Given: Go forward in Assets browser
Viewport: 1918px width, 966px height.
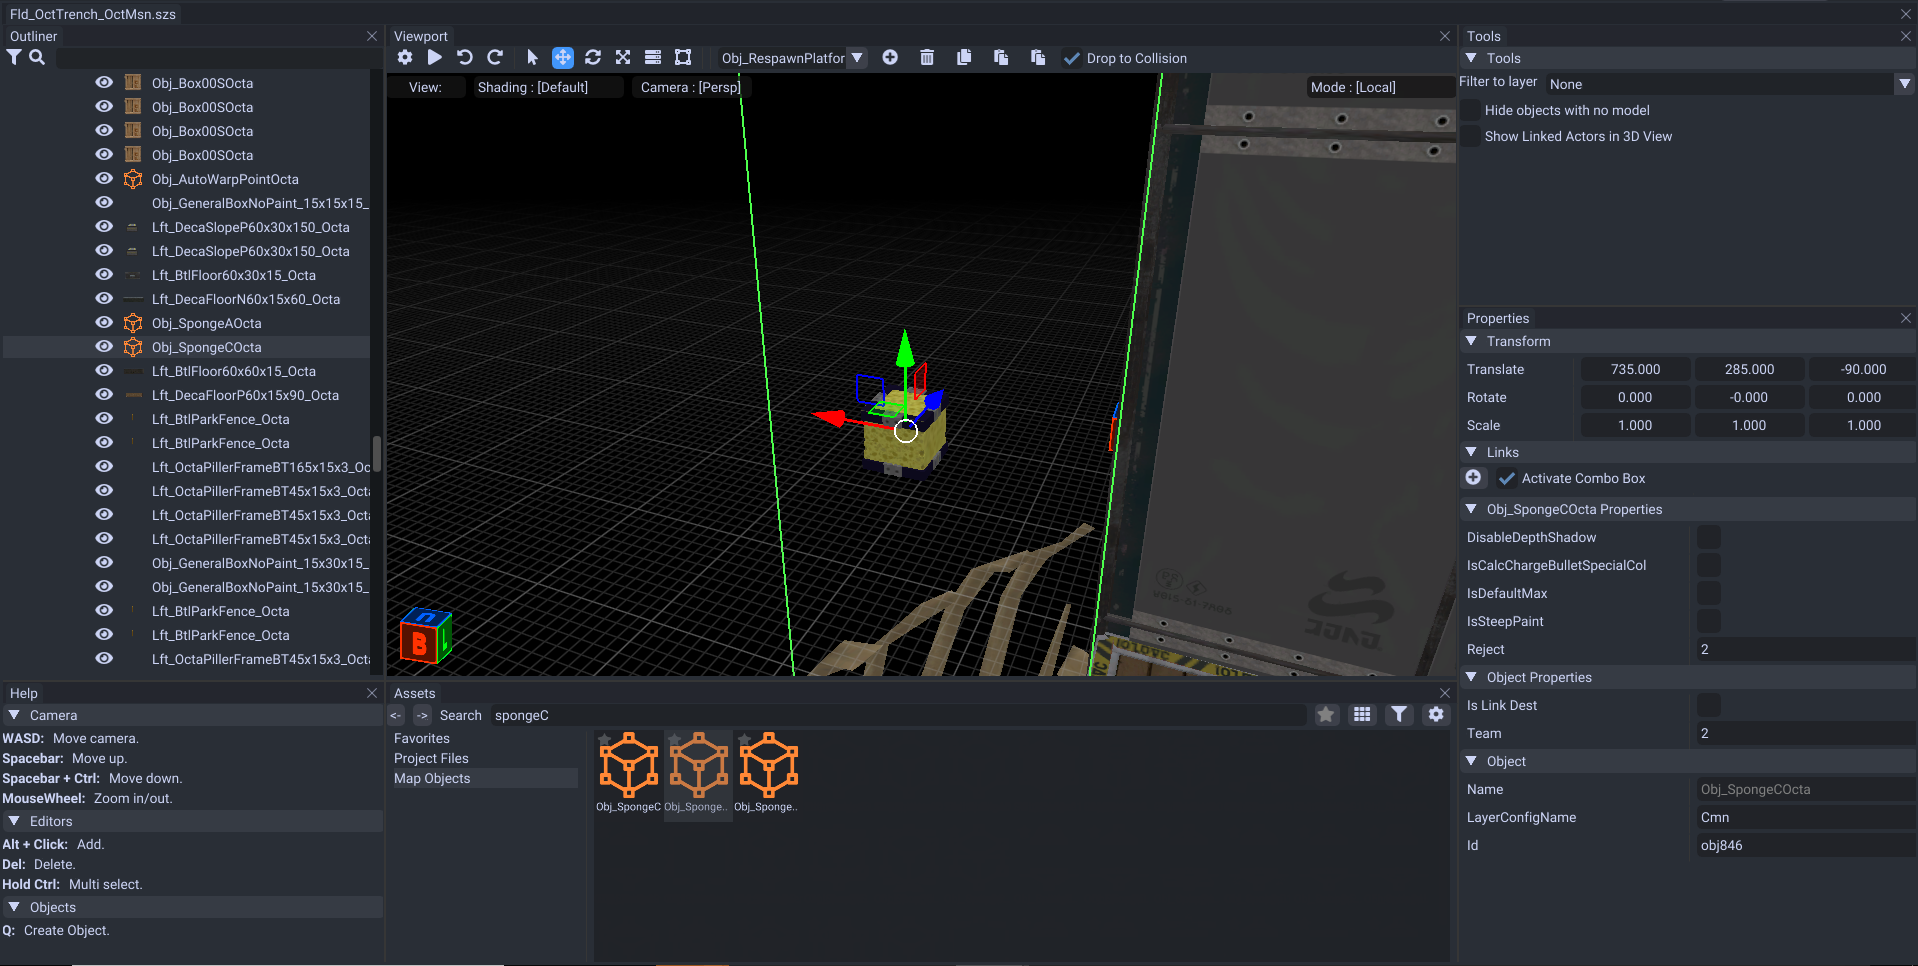Looking at the screenshot, I should [x=422, y=715].
